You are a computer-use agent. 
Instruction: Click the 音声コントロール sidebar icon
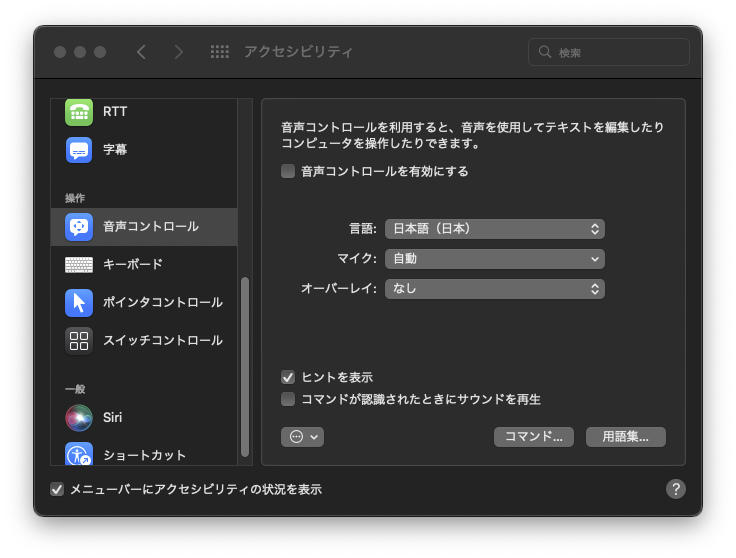click(x=79, y=227)
